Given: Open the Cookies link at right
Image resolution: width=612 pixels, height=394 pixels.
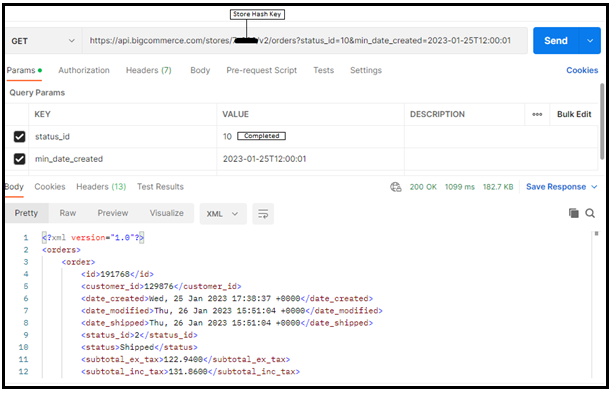Looking at the screenshot, I should pos(582,70).
